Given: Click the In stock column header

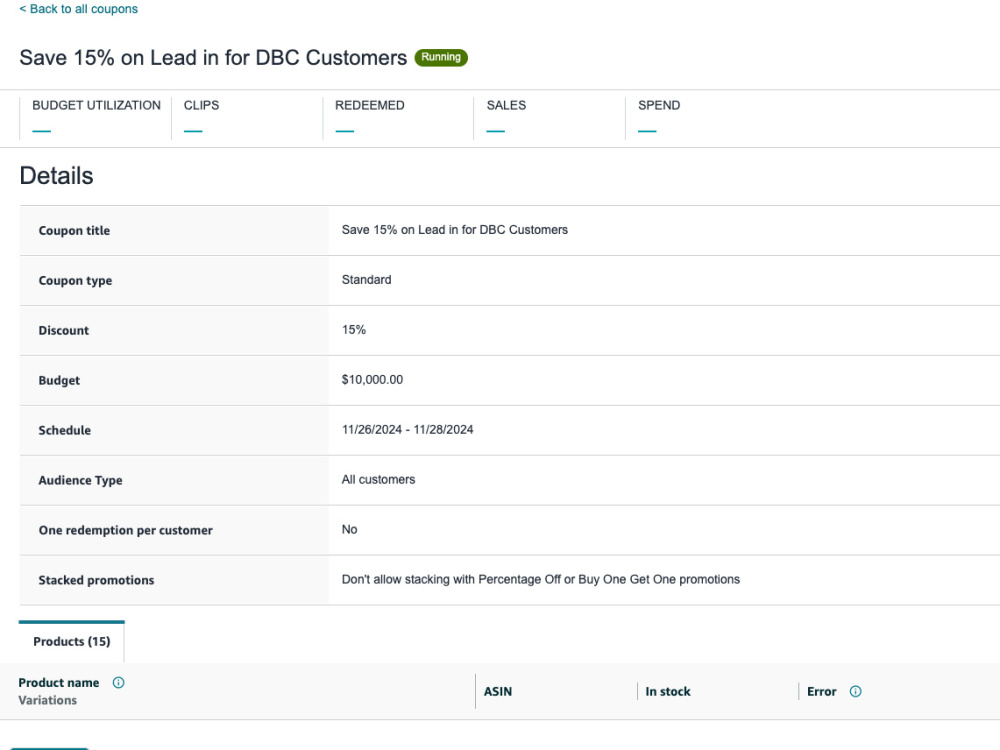Looking at the screenshot, I should click(x=668, y=691).
